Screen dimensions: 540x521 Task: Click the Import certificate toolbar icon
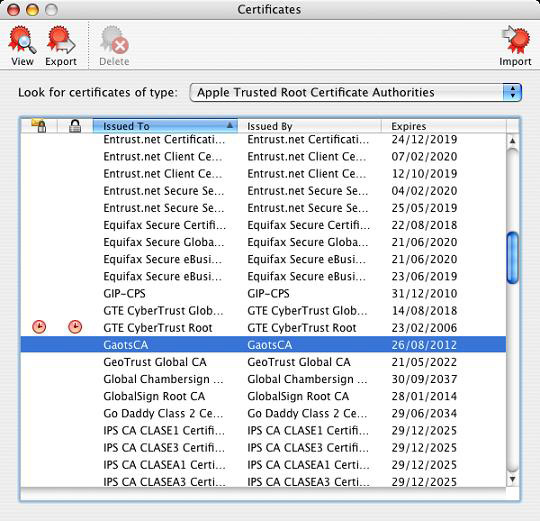pyautogui.click(x=515, y=46)
